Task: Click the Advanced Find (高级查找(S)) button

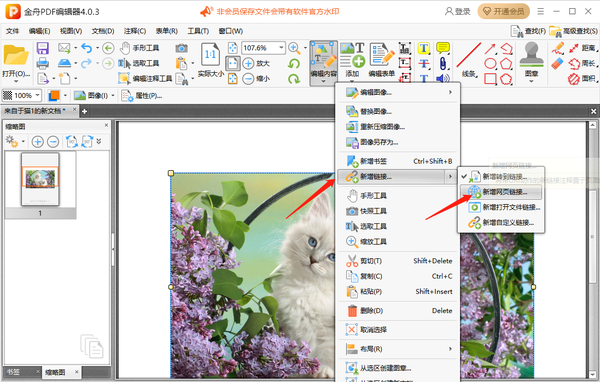Action: coord(573,31)
